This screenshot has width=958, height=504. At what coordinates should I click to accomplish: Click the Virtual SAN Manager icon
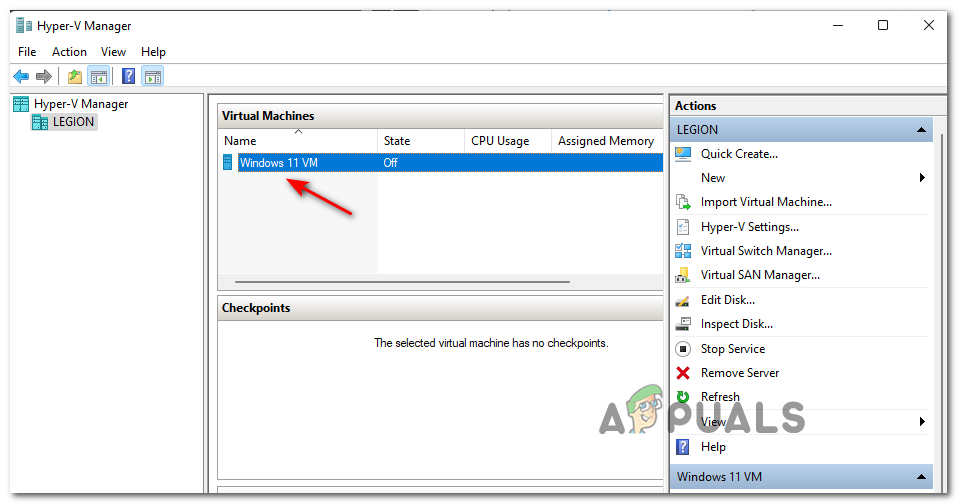[x=683, y=276]
